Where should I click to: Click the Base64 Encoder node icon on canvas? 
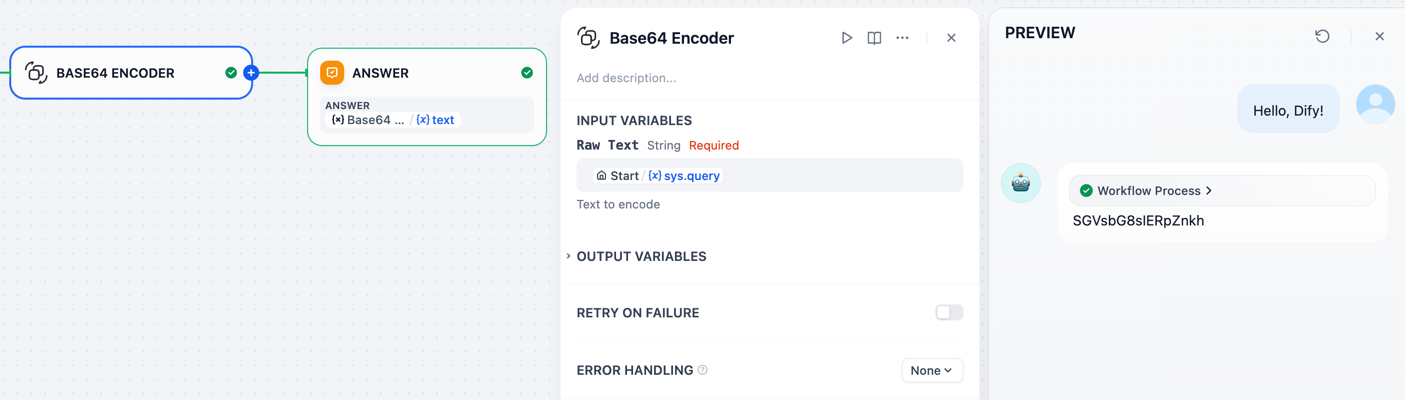[36, 73]
